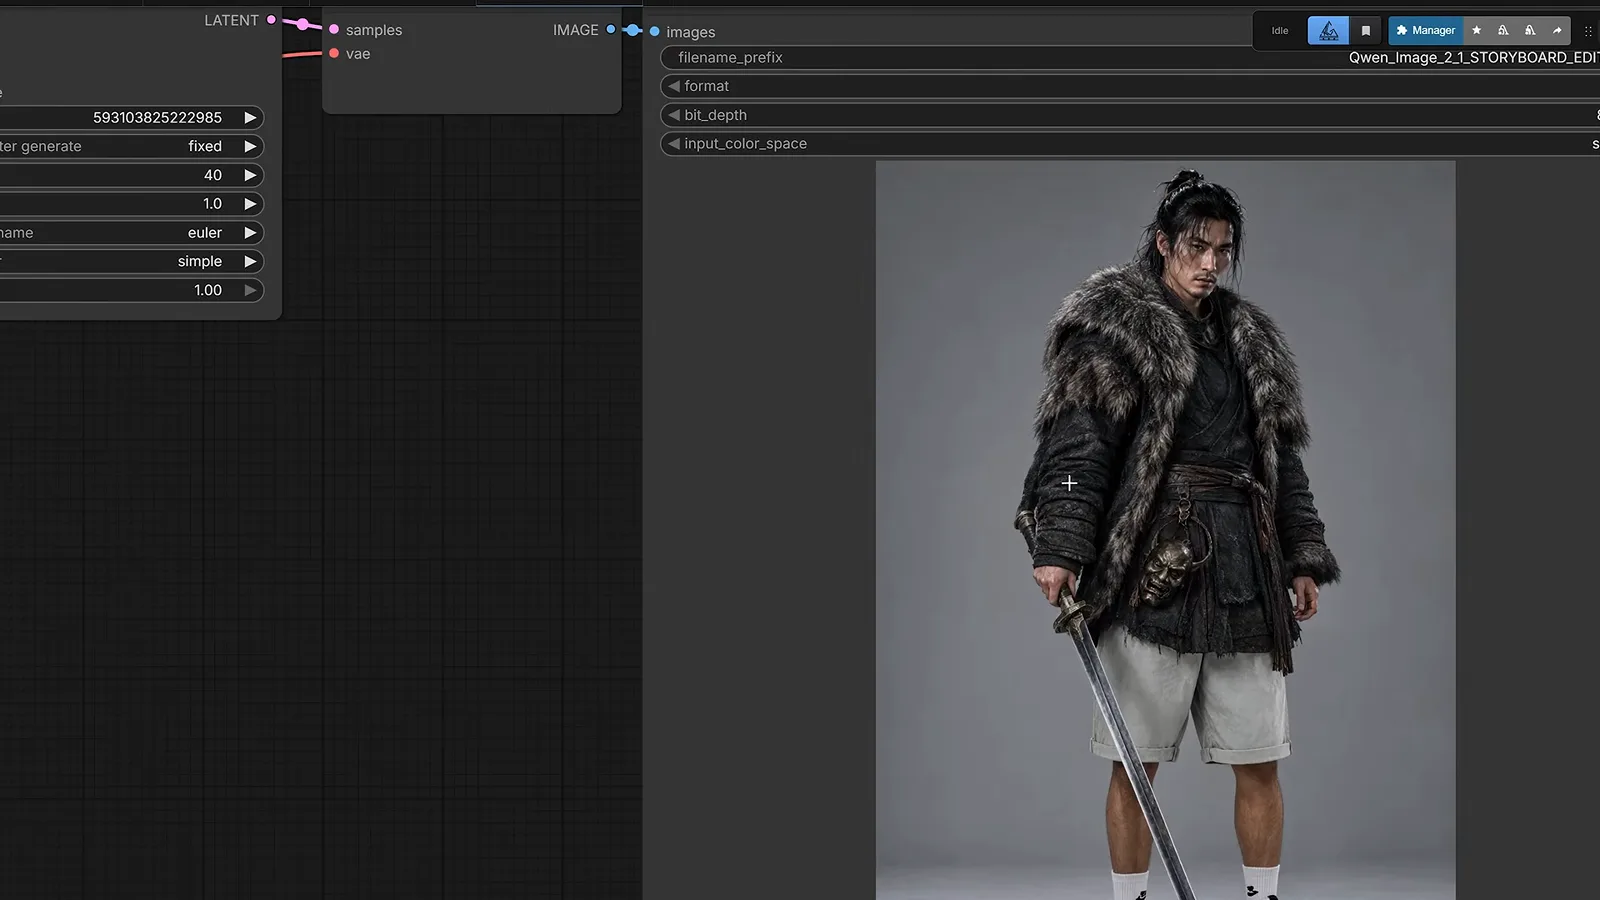Select the fixed value in control after generate
This screenshot has height=900, width=1600.
[x=205, y=146]
